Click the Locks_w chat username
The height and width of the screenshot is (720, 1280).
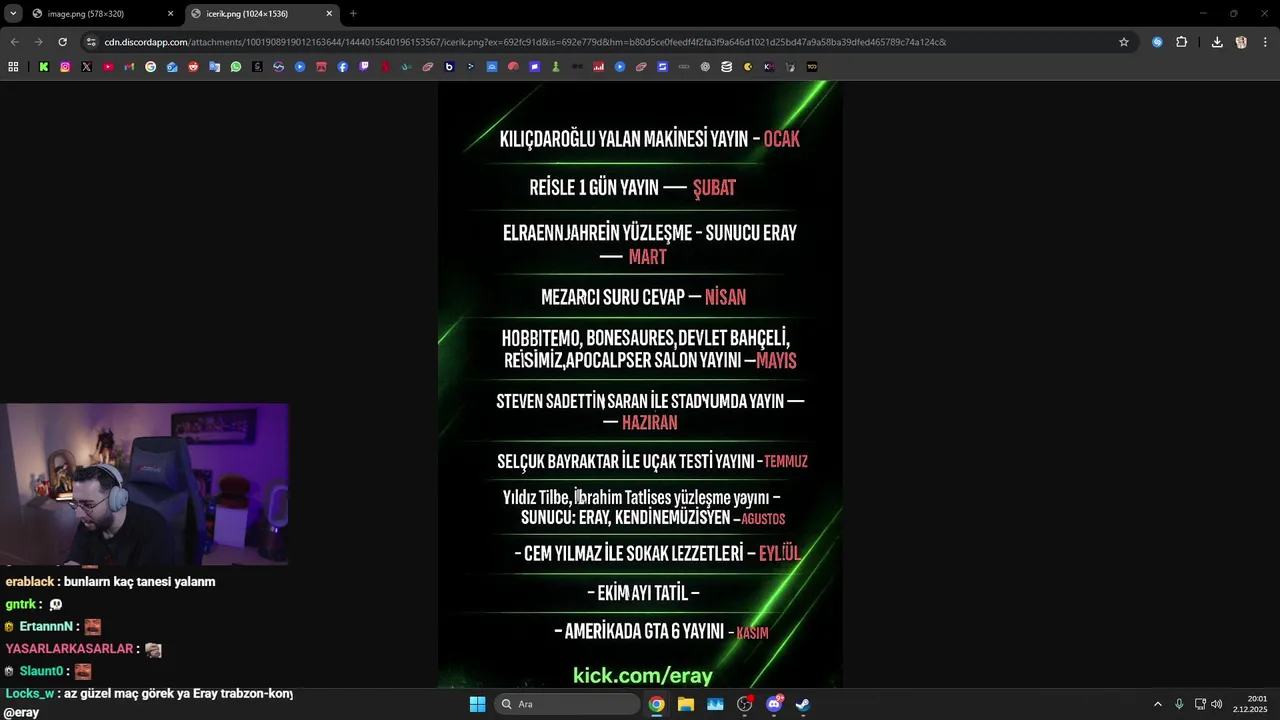[29, 693]
